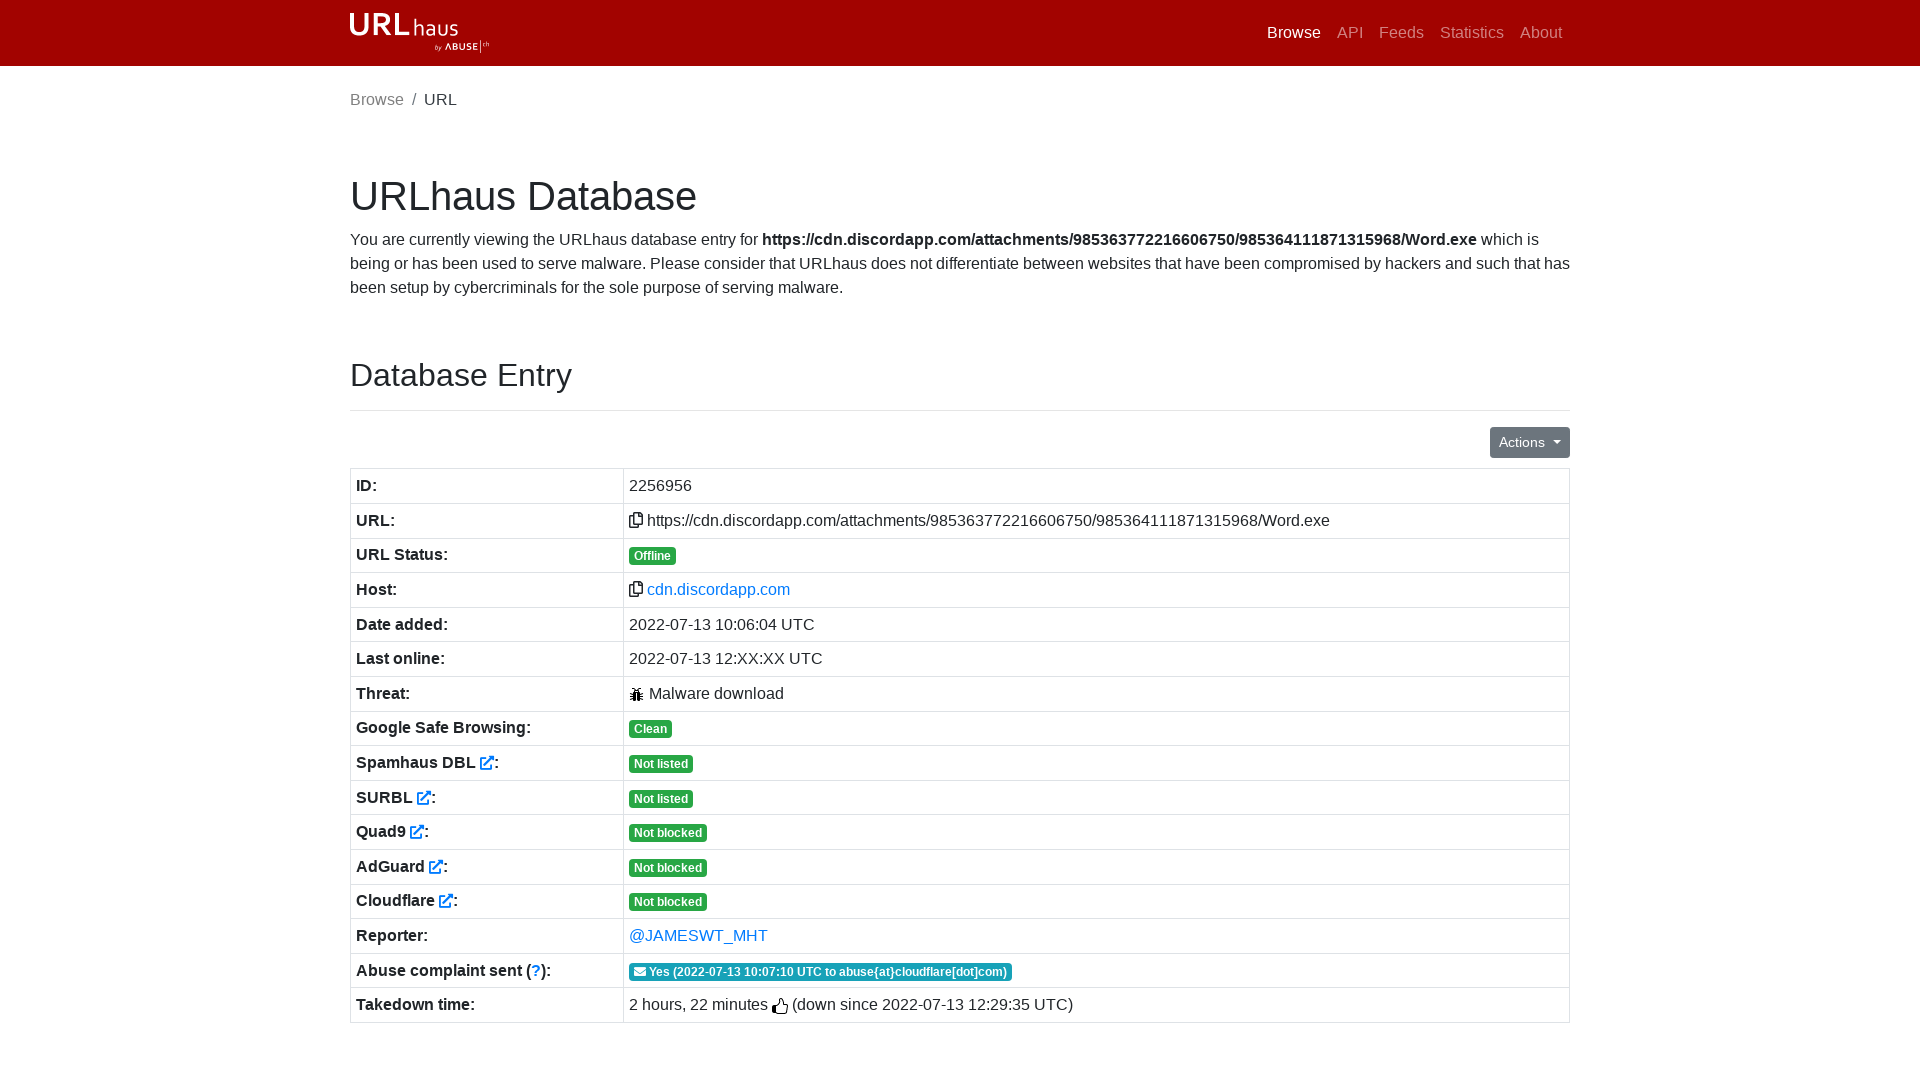Expand the Actions dropdown

1529,442
